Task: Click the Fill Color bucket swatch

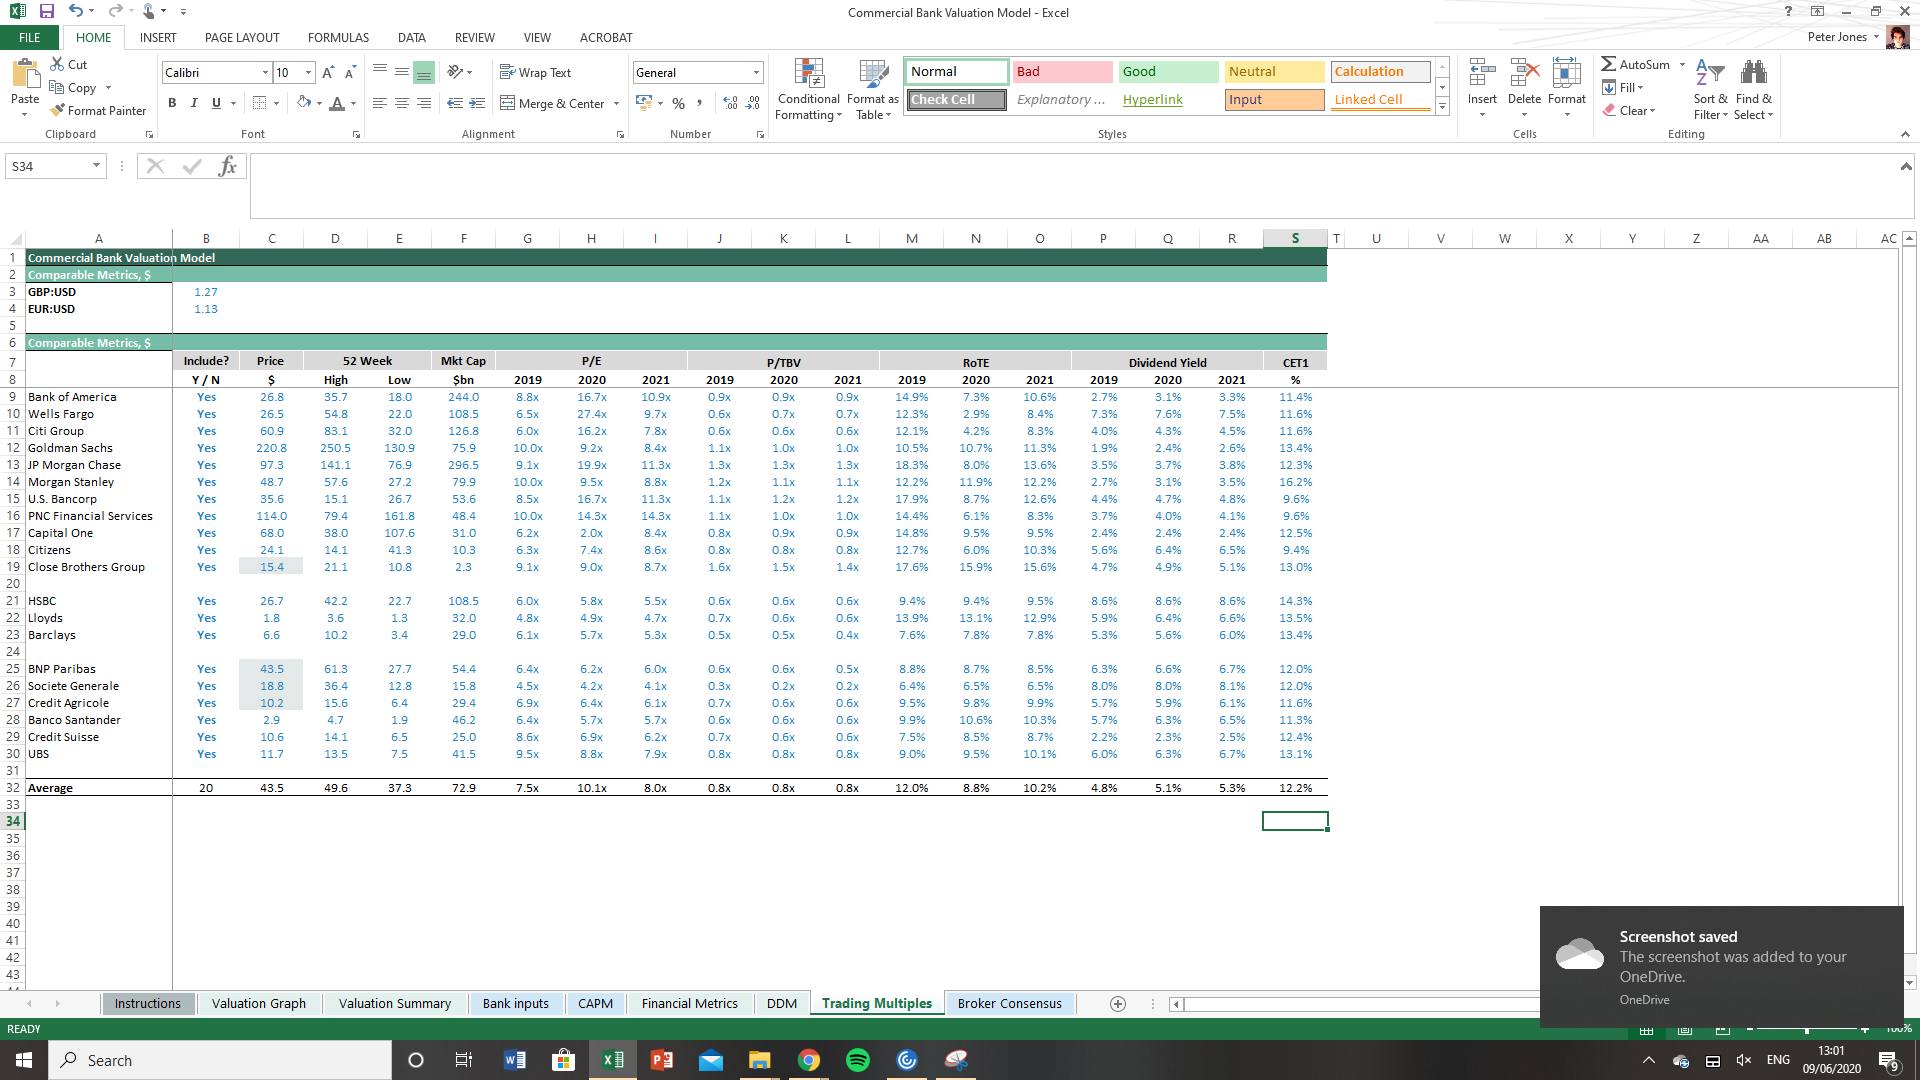Action: coord(304,103)
